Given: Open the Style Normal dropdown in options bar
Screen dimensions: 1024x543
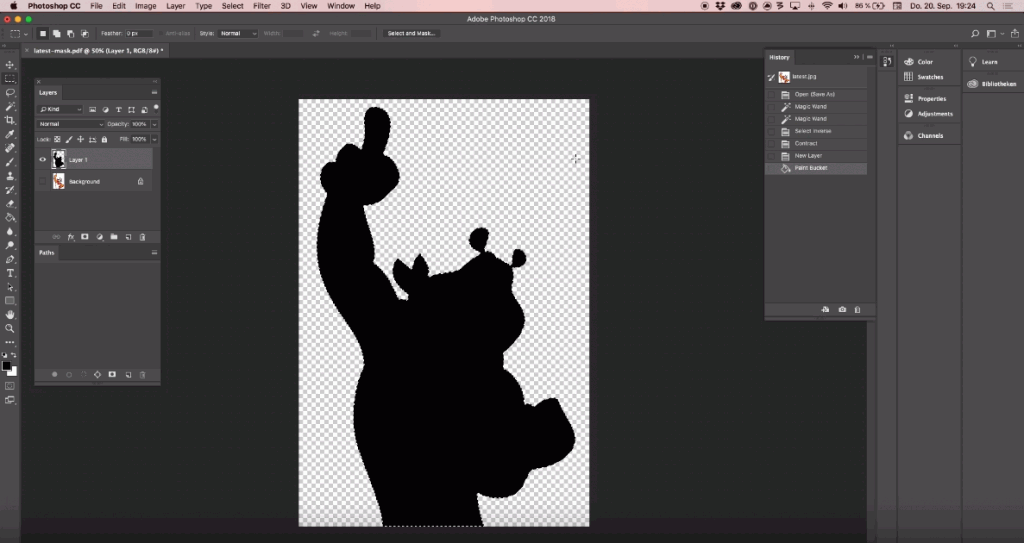Looking at the screenshot, I should coord(238,33).
